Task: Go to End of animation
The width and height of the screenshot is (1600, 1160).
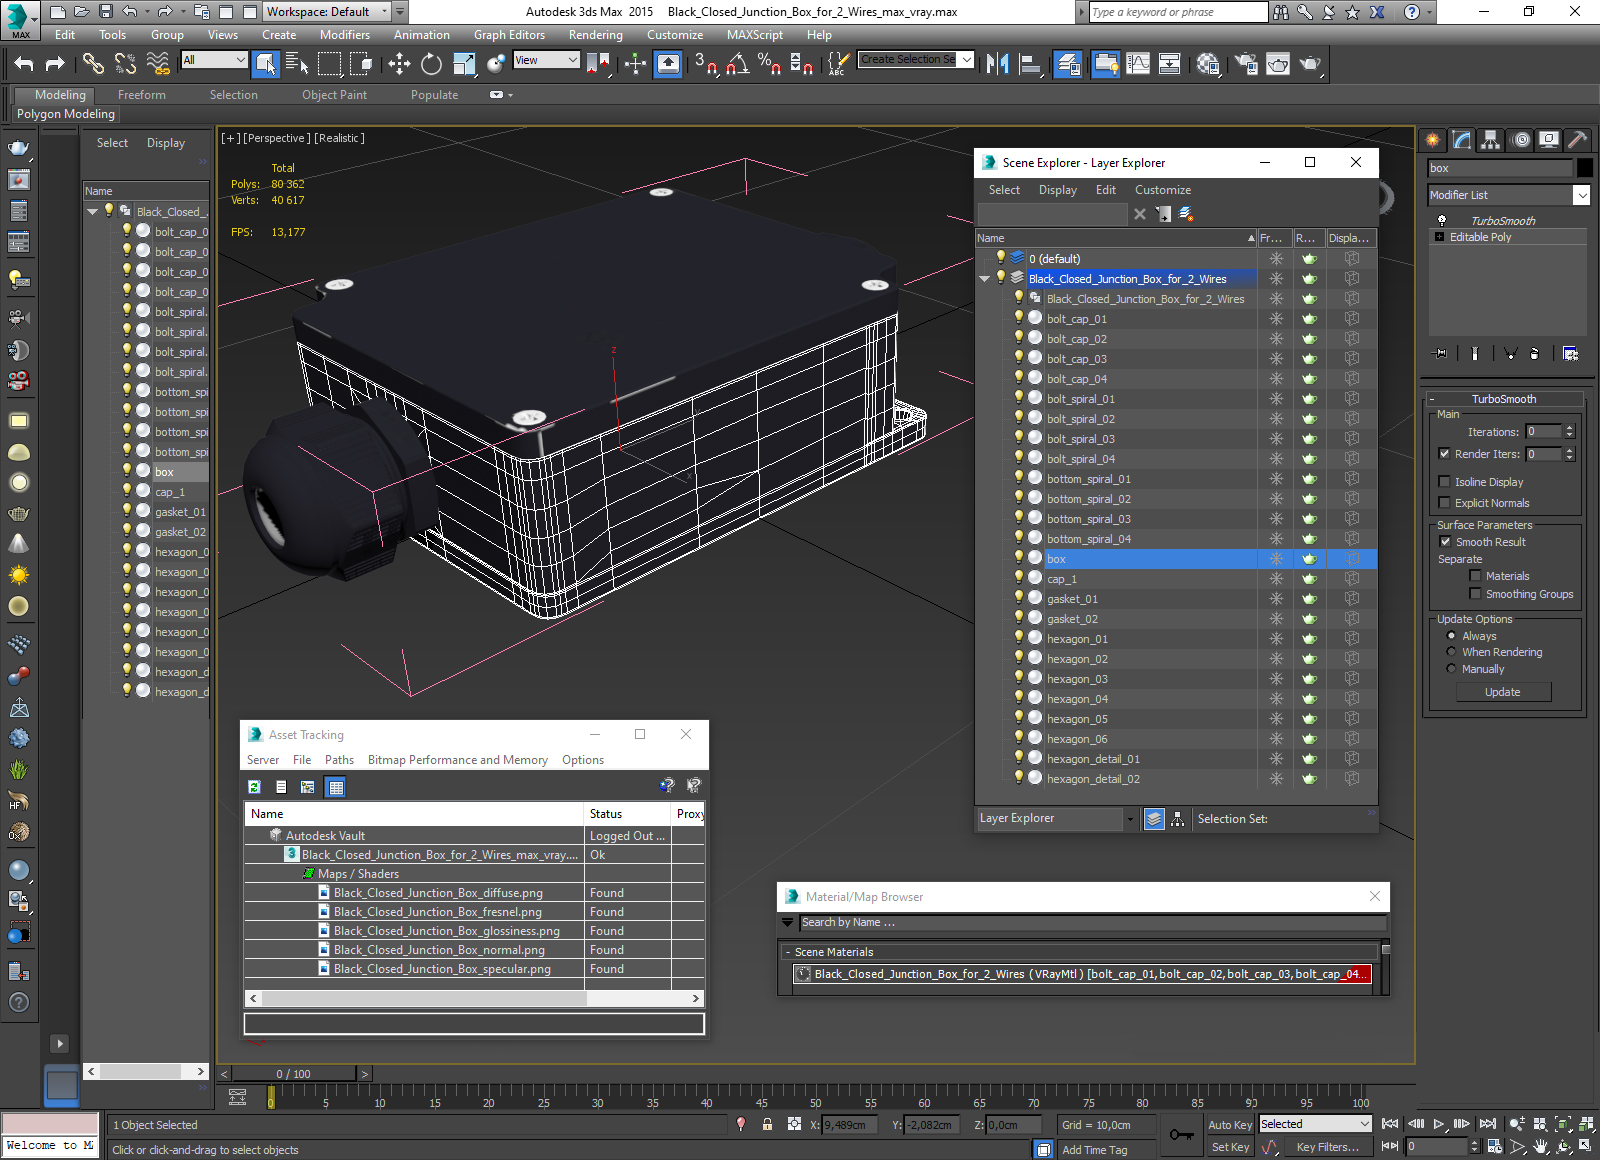Action: pyautogui.click(x=1488, y=1124)
